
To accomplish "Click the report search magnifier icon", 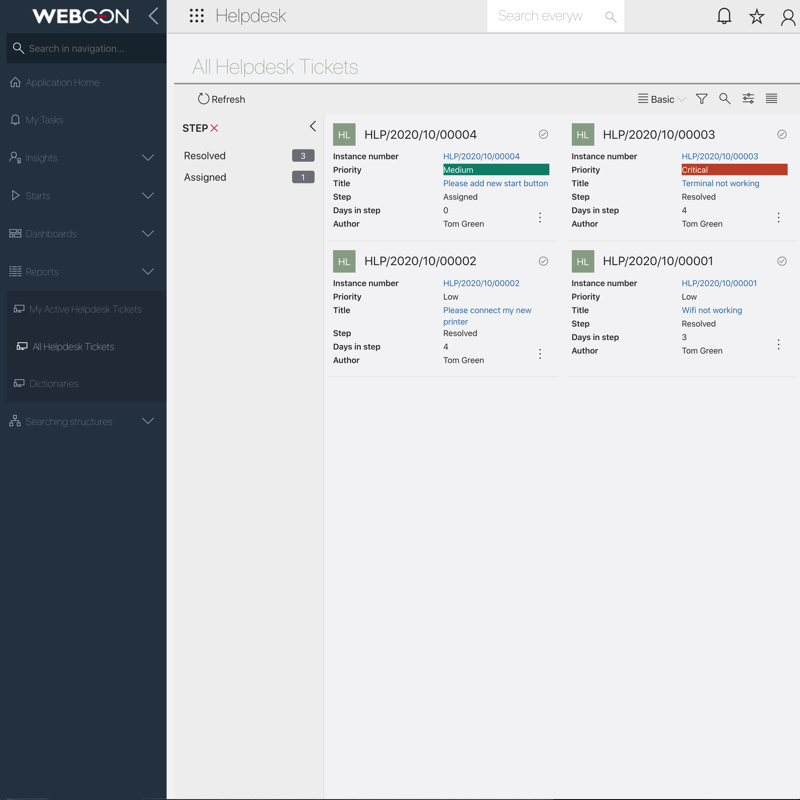I will 725,99.
